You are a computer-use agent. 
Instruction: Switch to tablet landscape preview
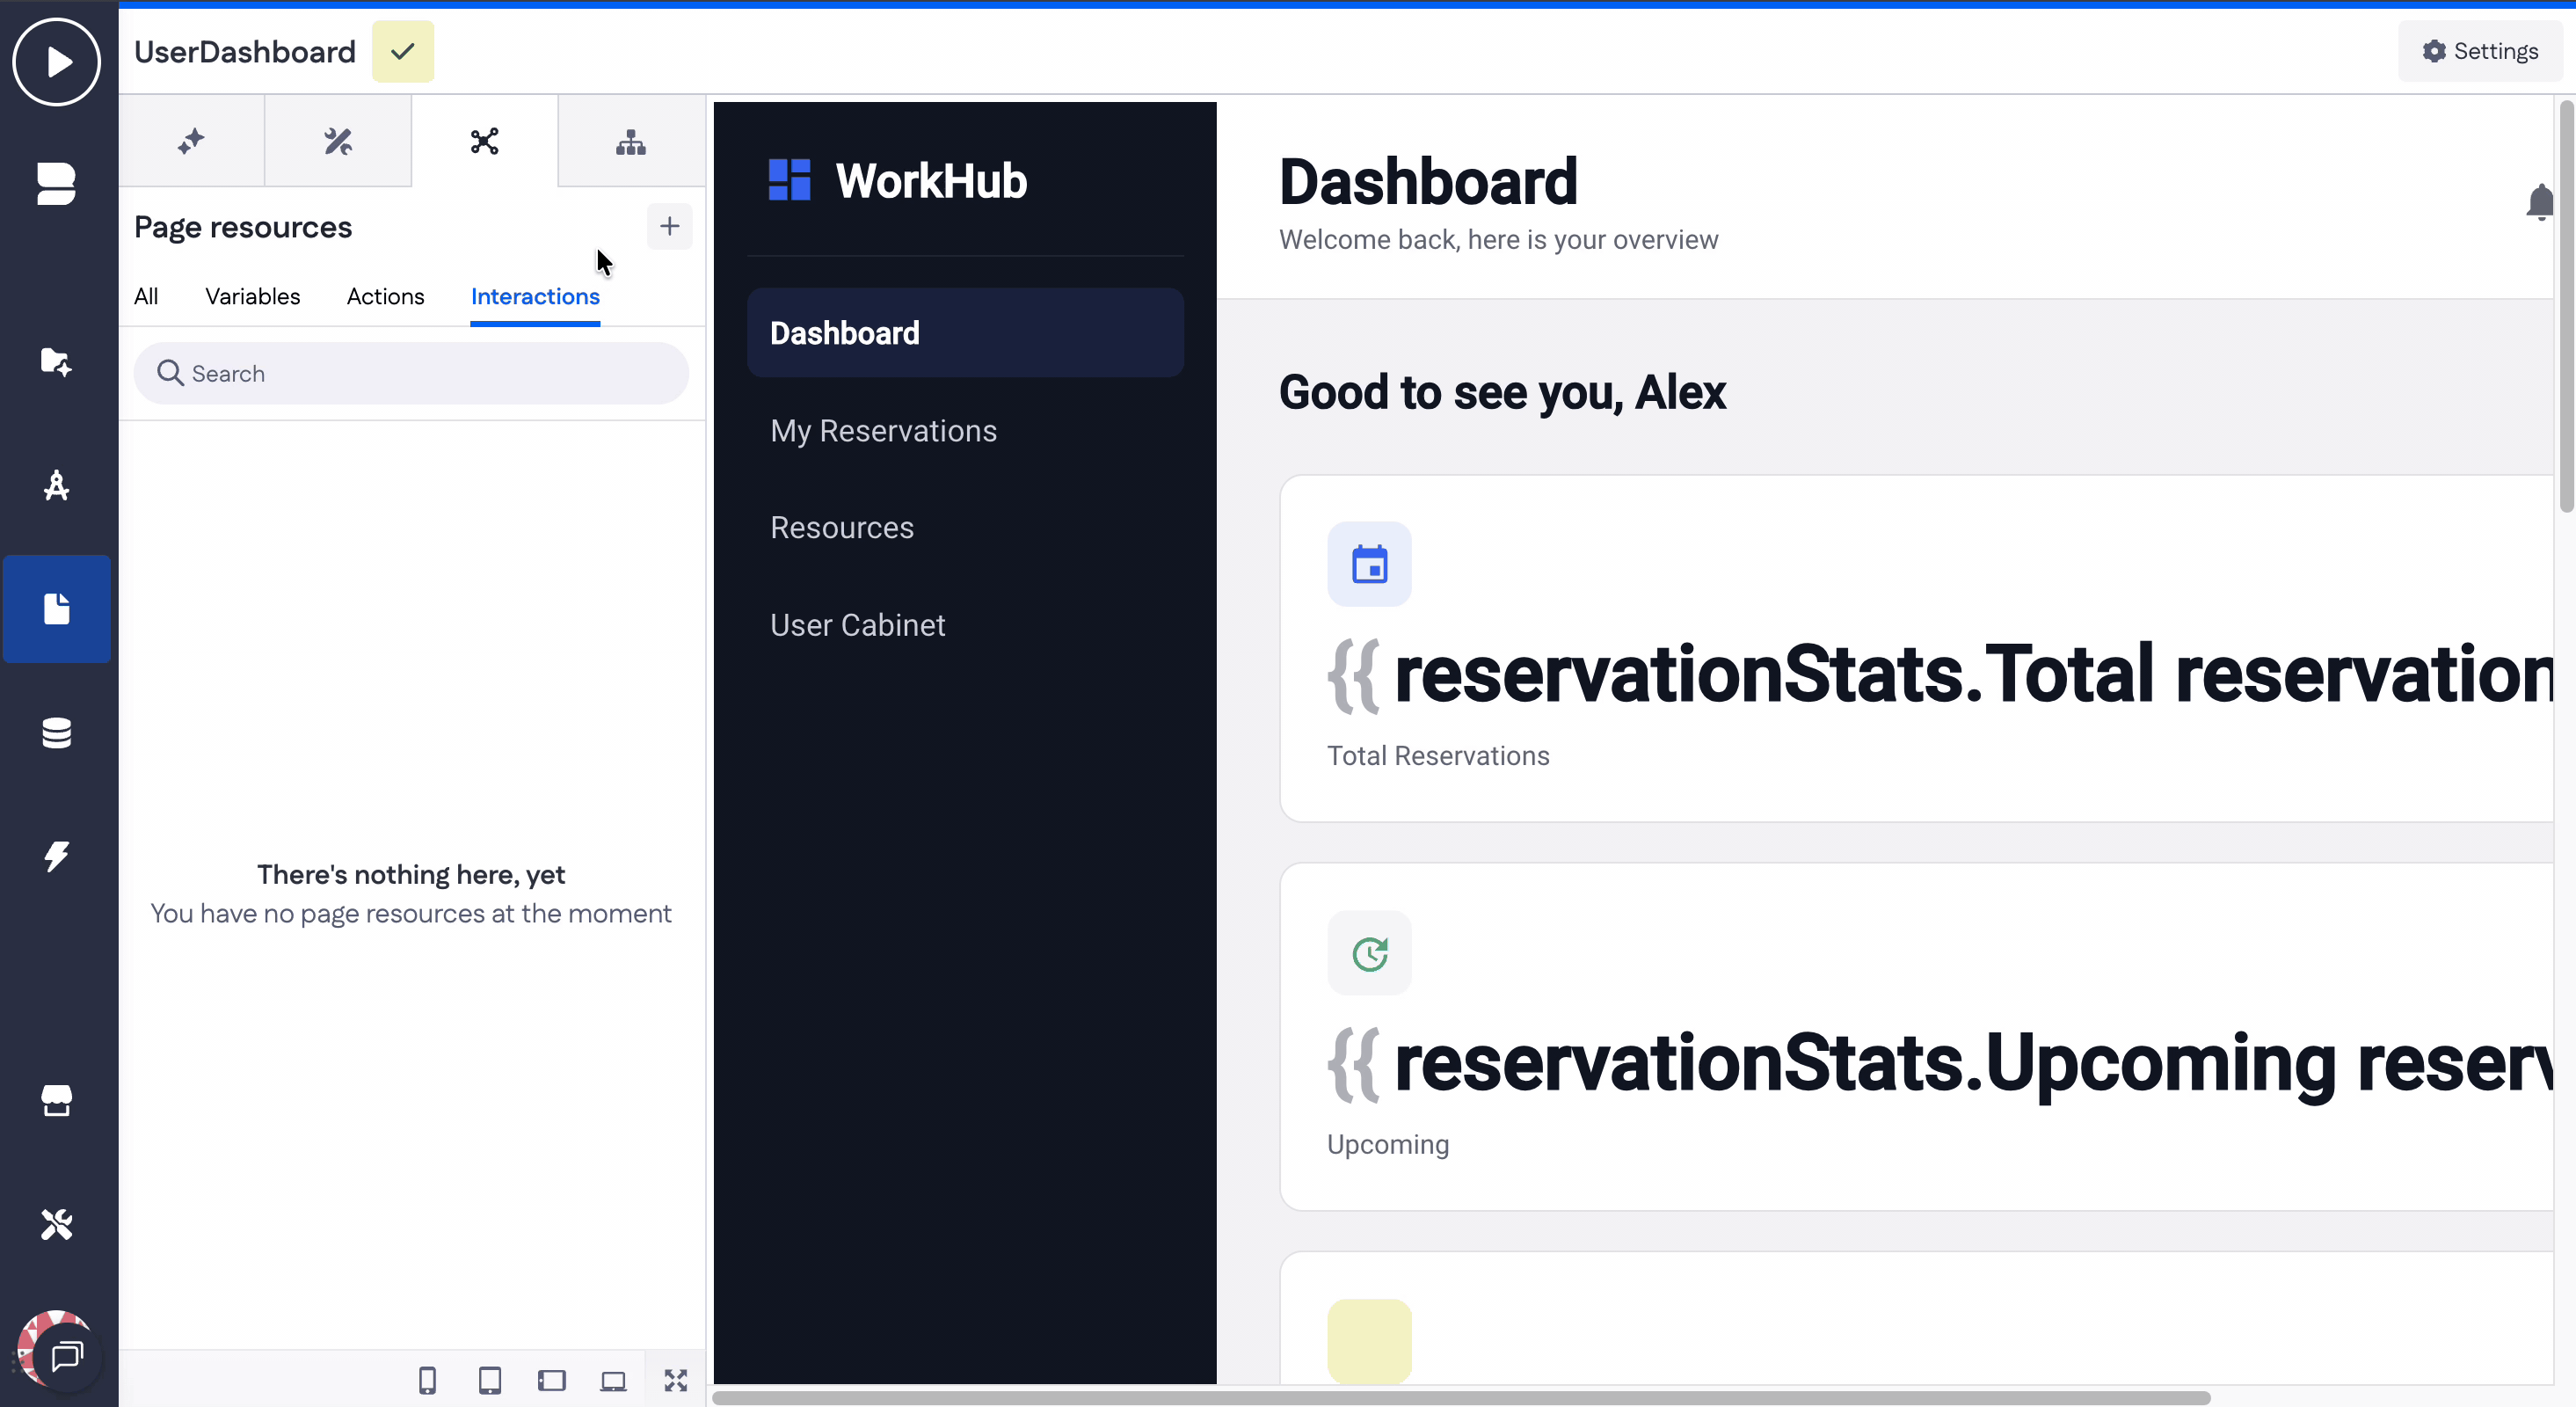coord(552,1380)
